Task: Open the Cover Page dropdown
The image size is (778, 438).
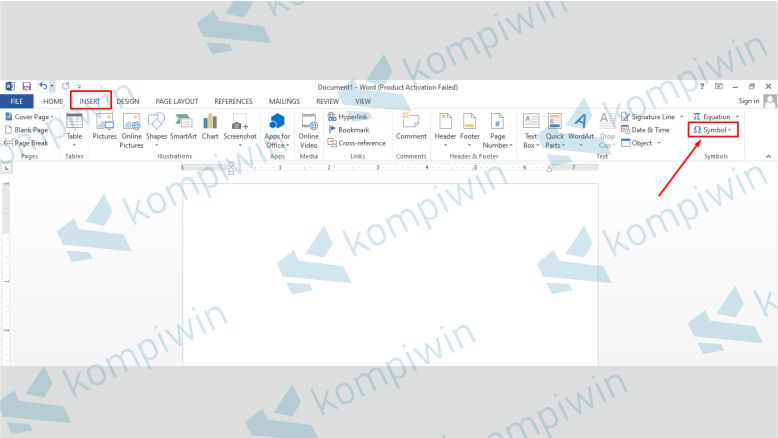Action: point(29,117)
